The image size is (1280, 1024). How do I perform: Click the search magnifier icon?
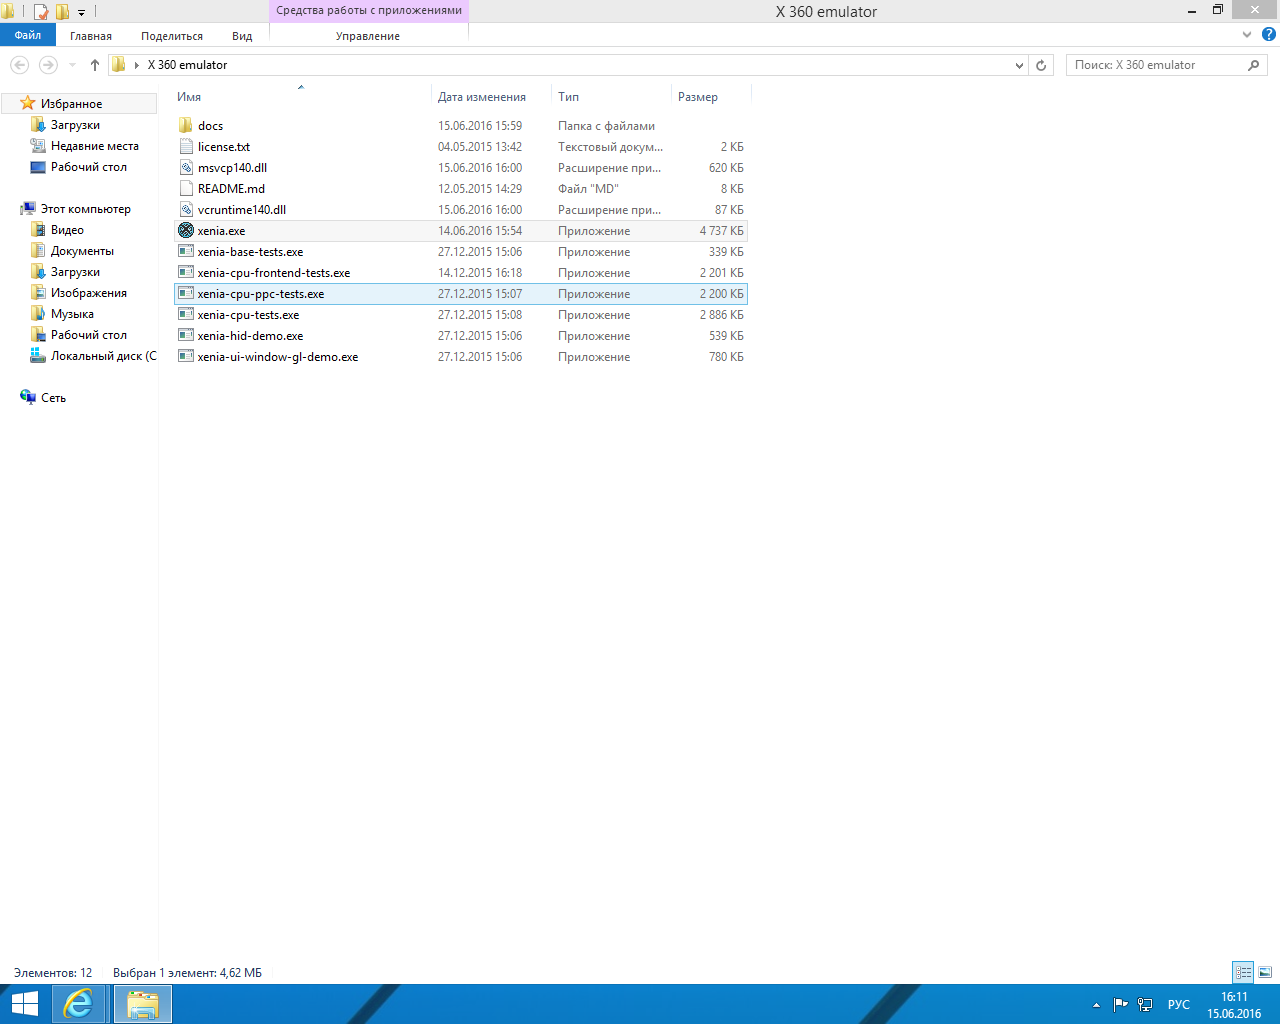pyautogui.click(x=1254, y=65)
